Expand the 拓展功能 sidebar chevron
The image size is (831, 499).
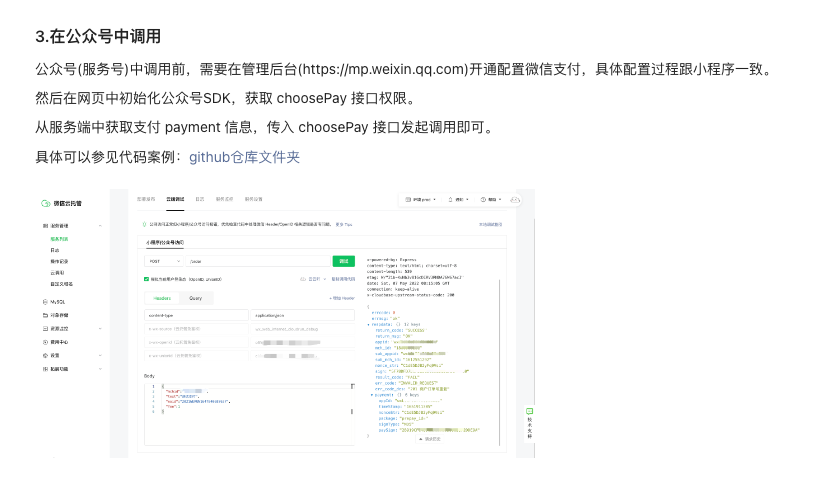click(100, 369)
